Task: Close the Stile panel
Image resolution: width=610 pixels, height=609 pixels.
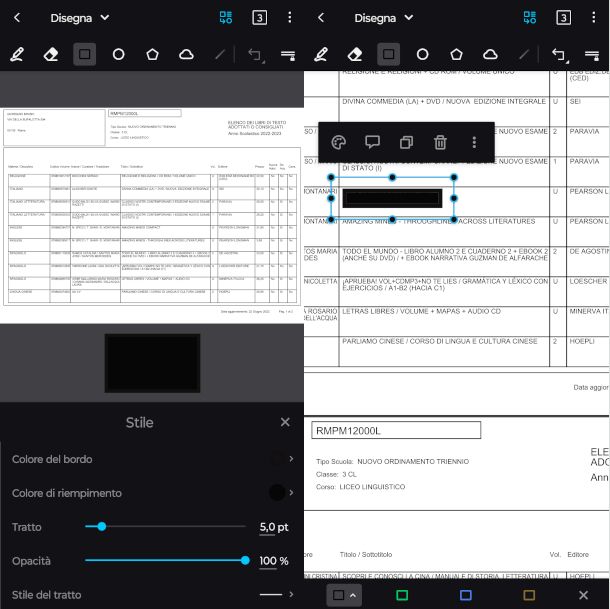Action: click(x=285, y=422)
